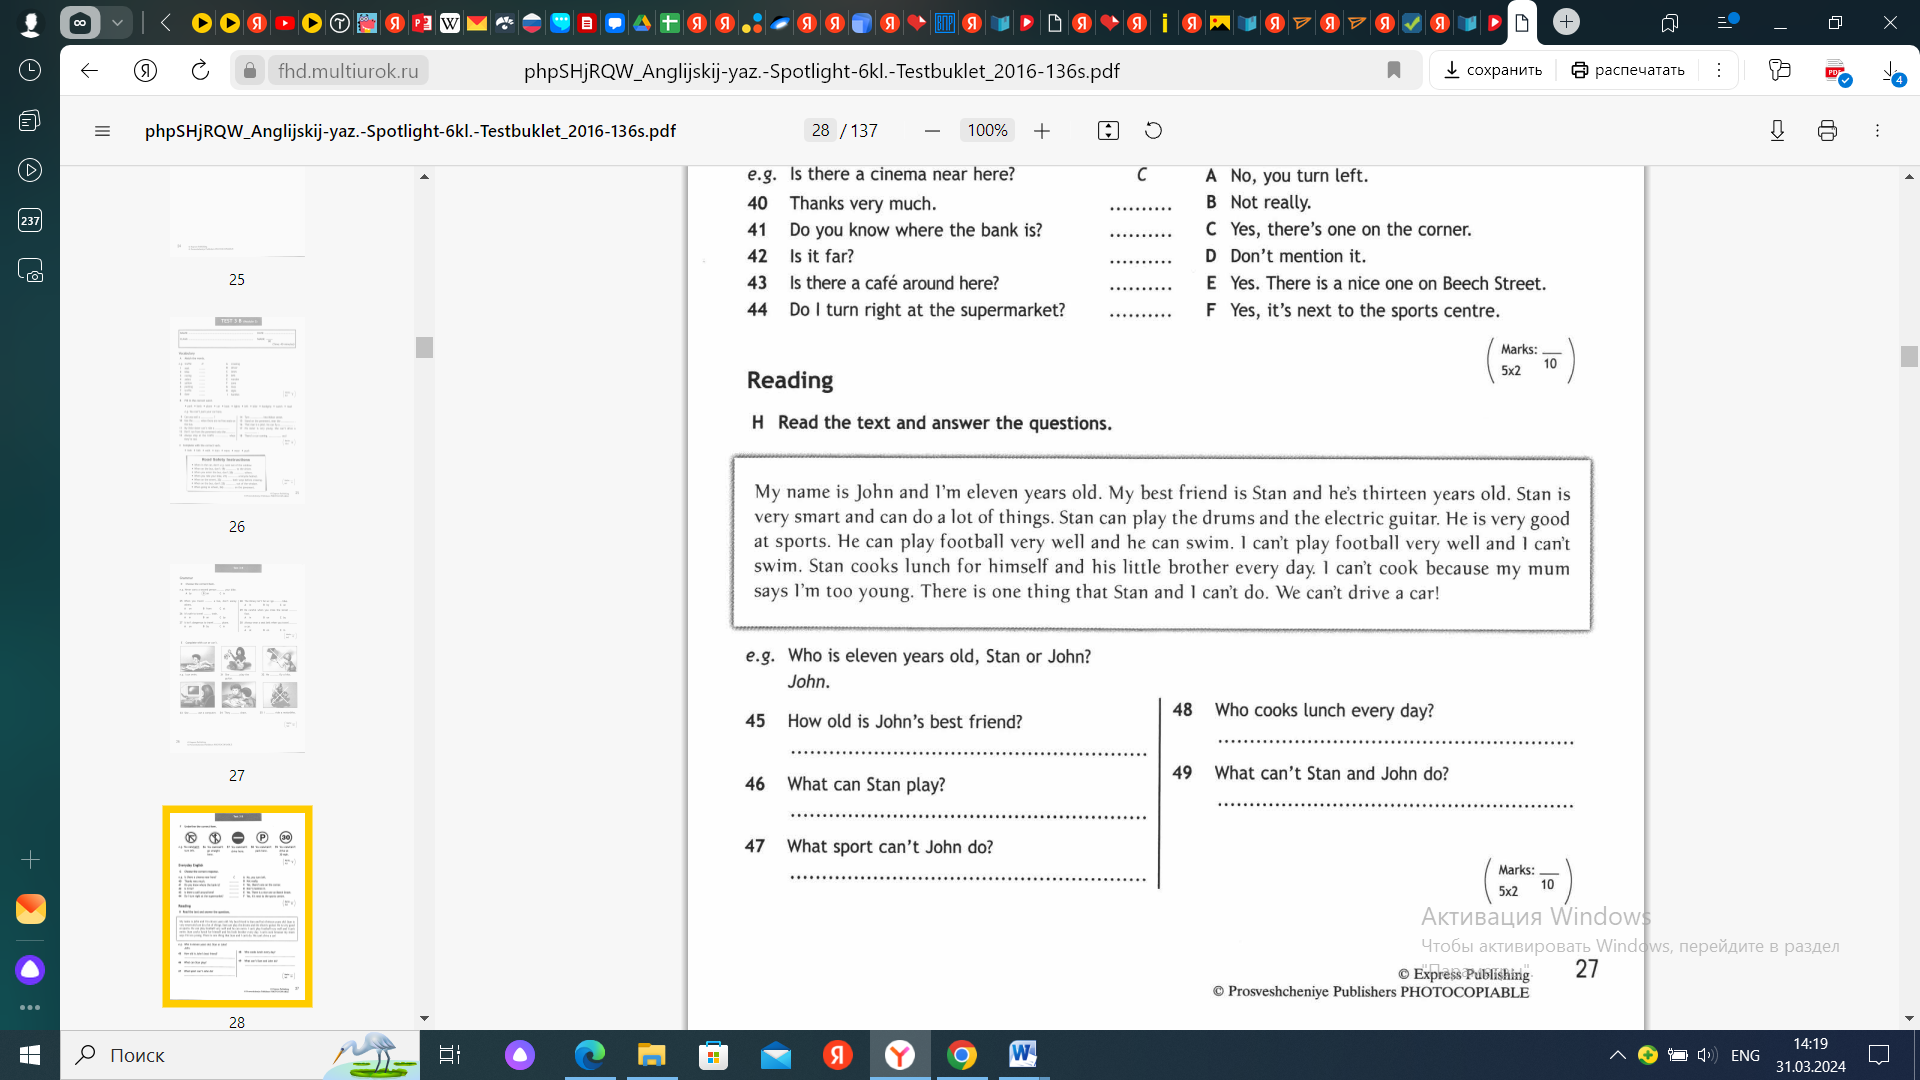Reload the current page

click(200, 70)
